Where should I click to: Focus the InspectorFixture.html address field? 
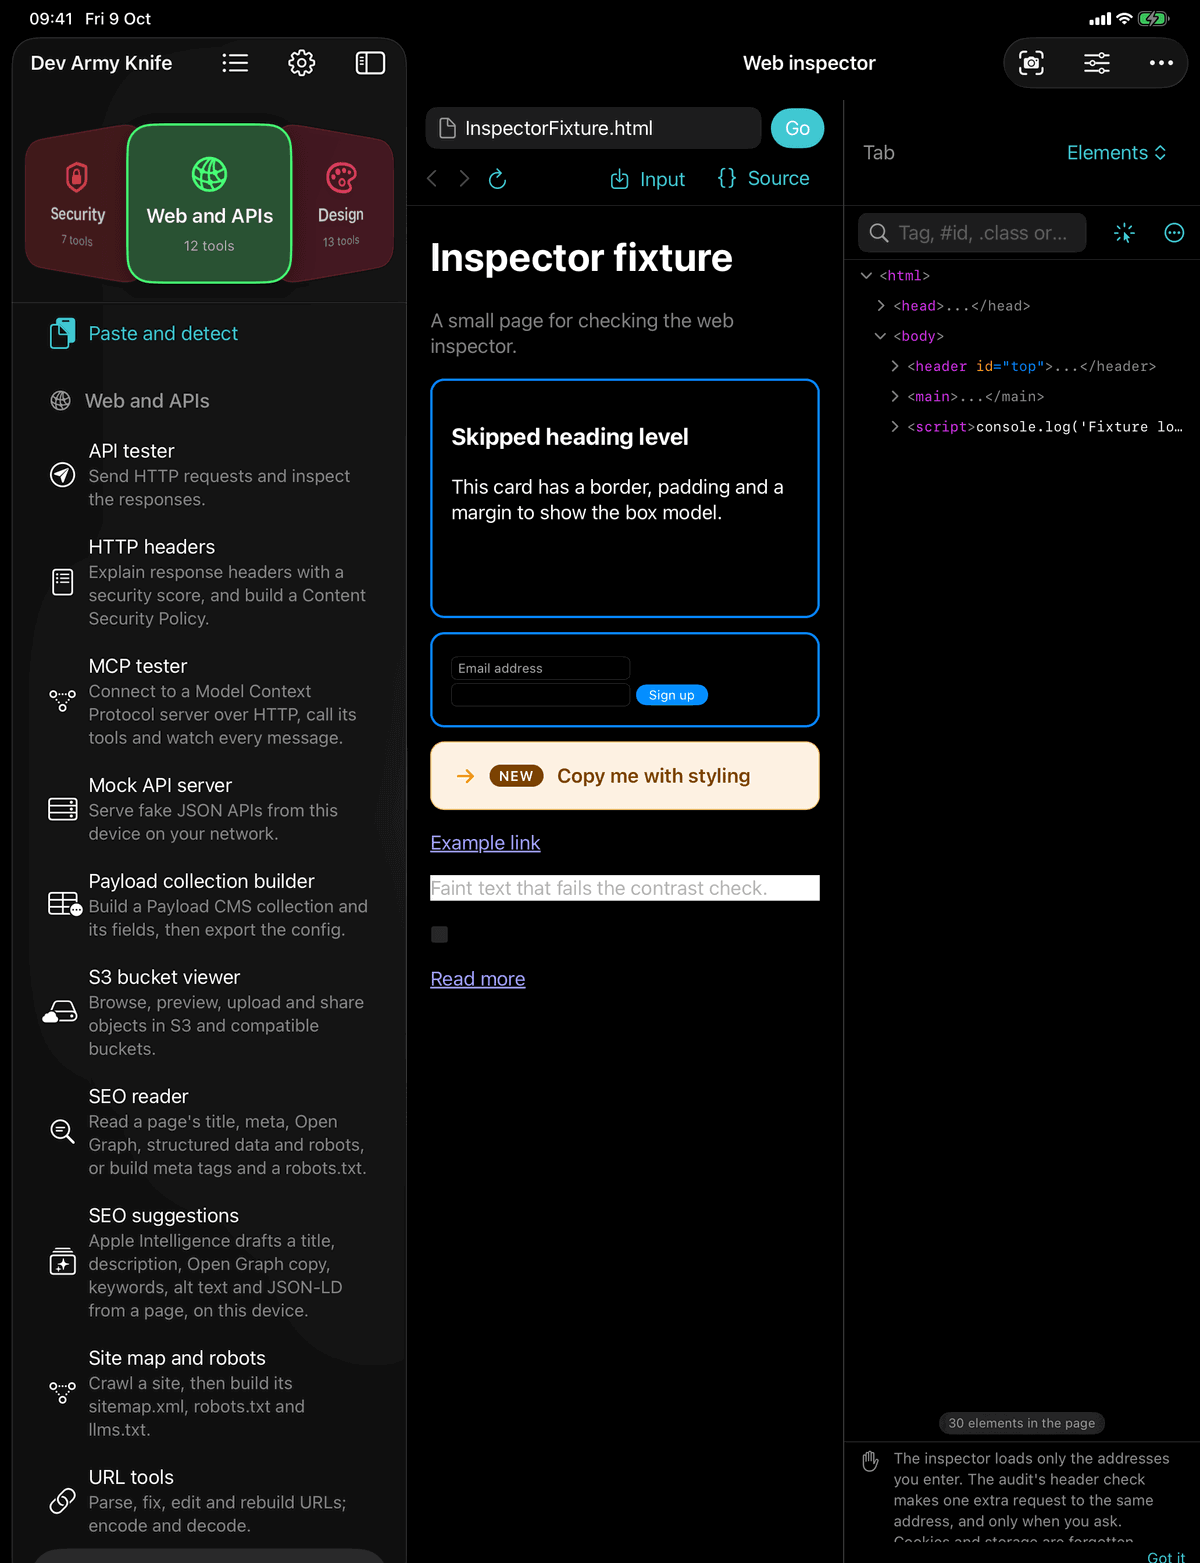[x=594, y=128]
